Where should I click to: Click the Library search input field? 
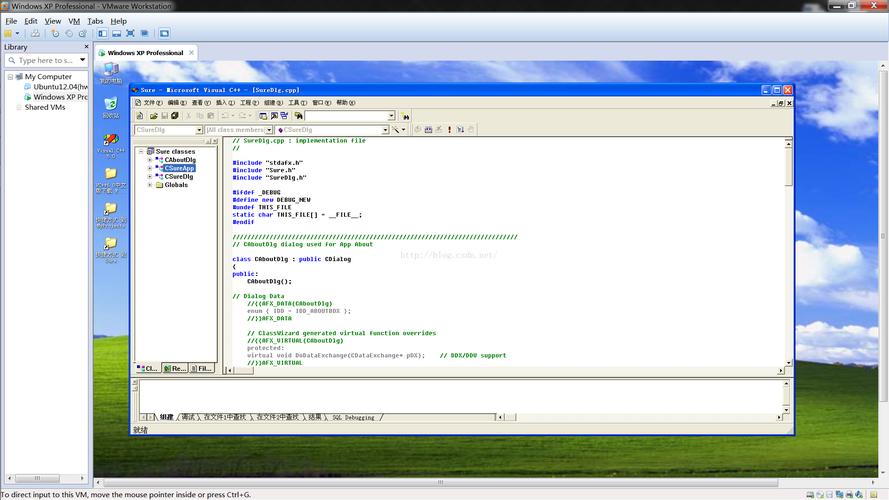point(45,60)
